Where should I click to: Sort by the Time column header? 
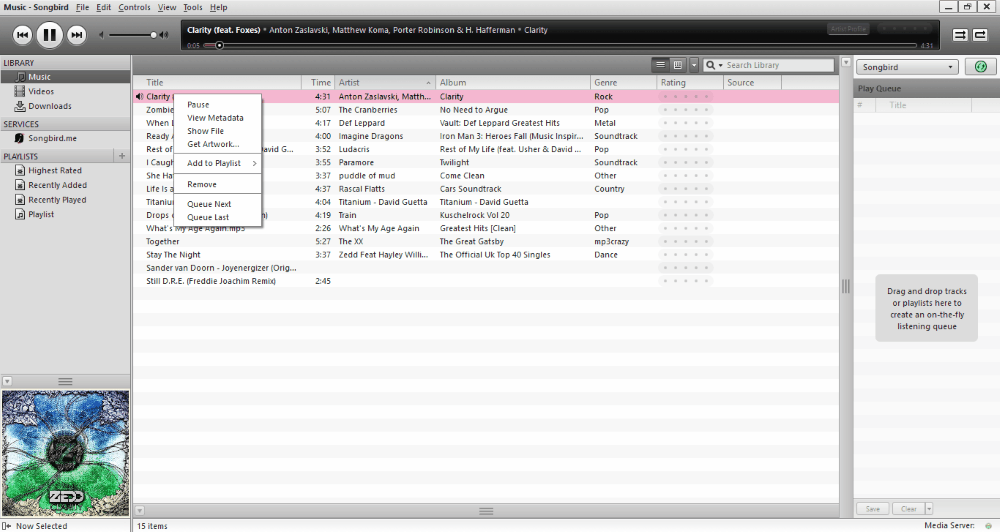(x=318, y=82)
